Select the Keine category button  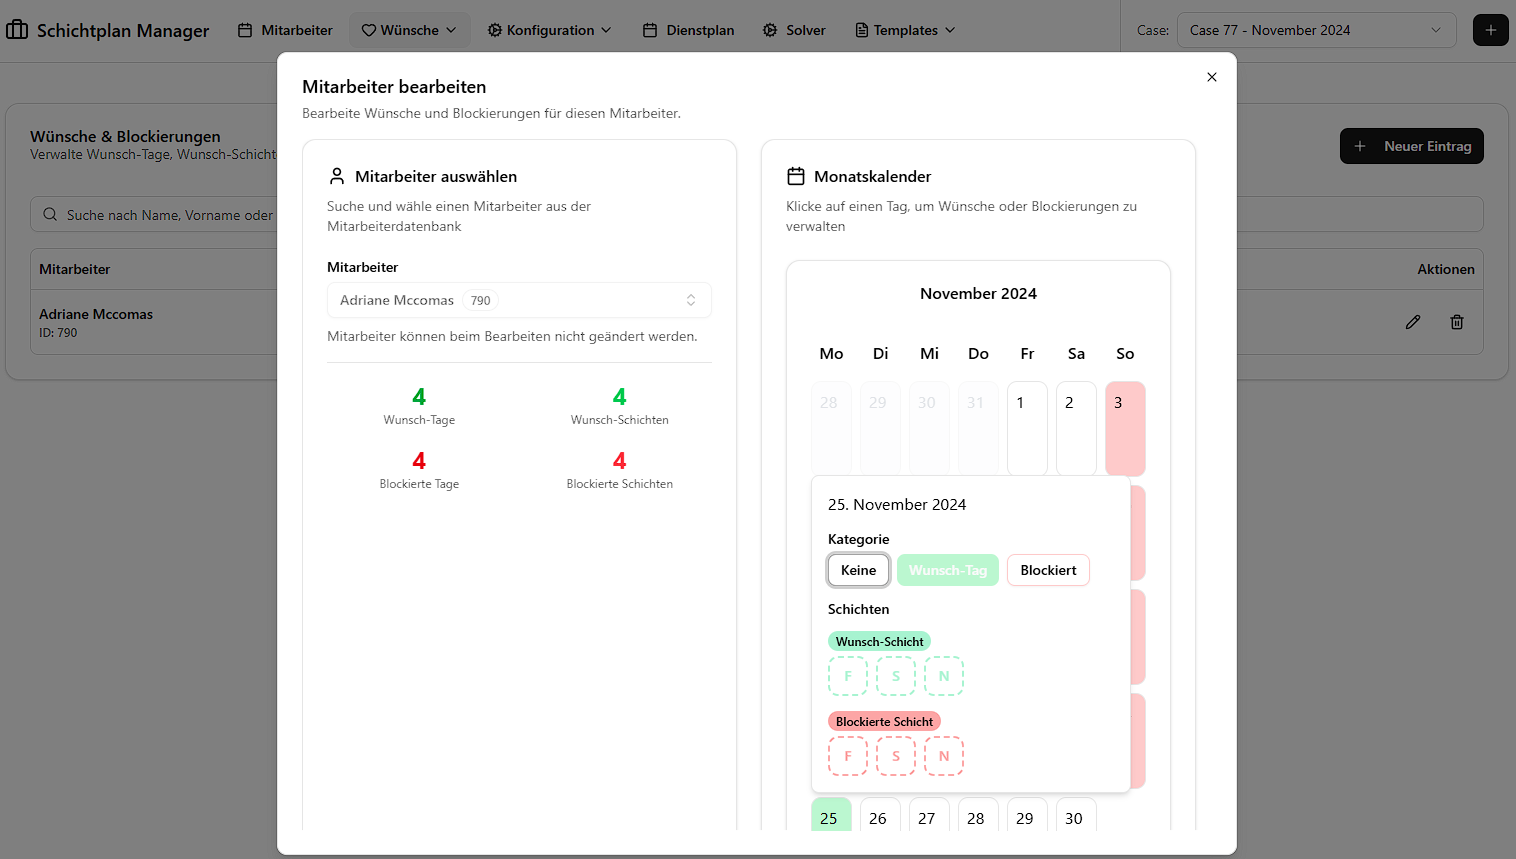858,570
